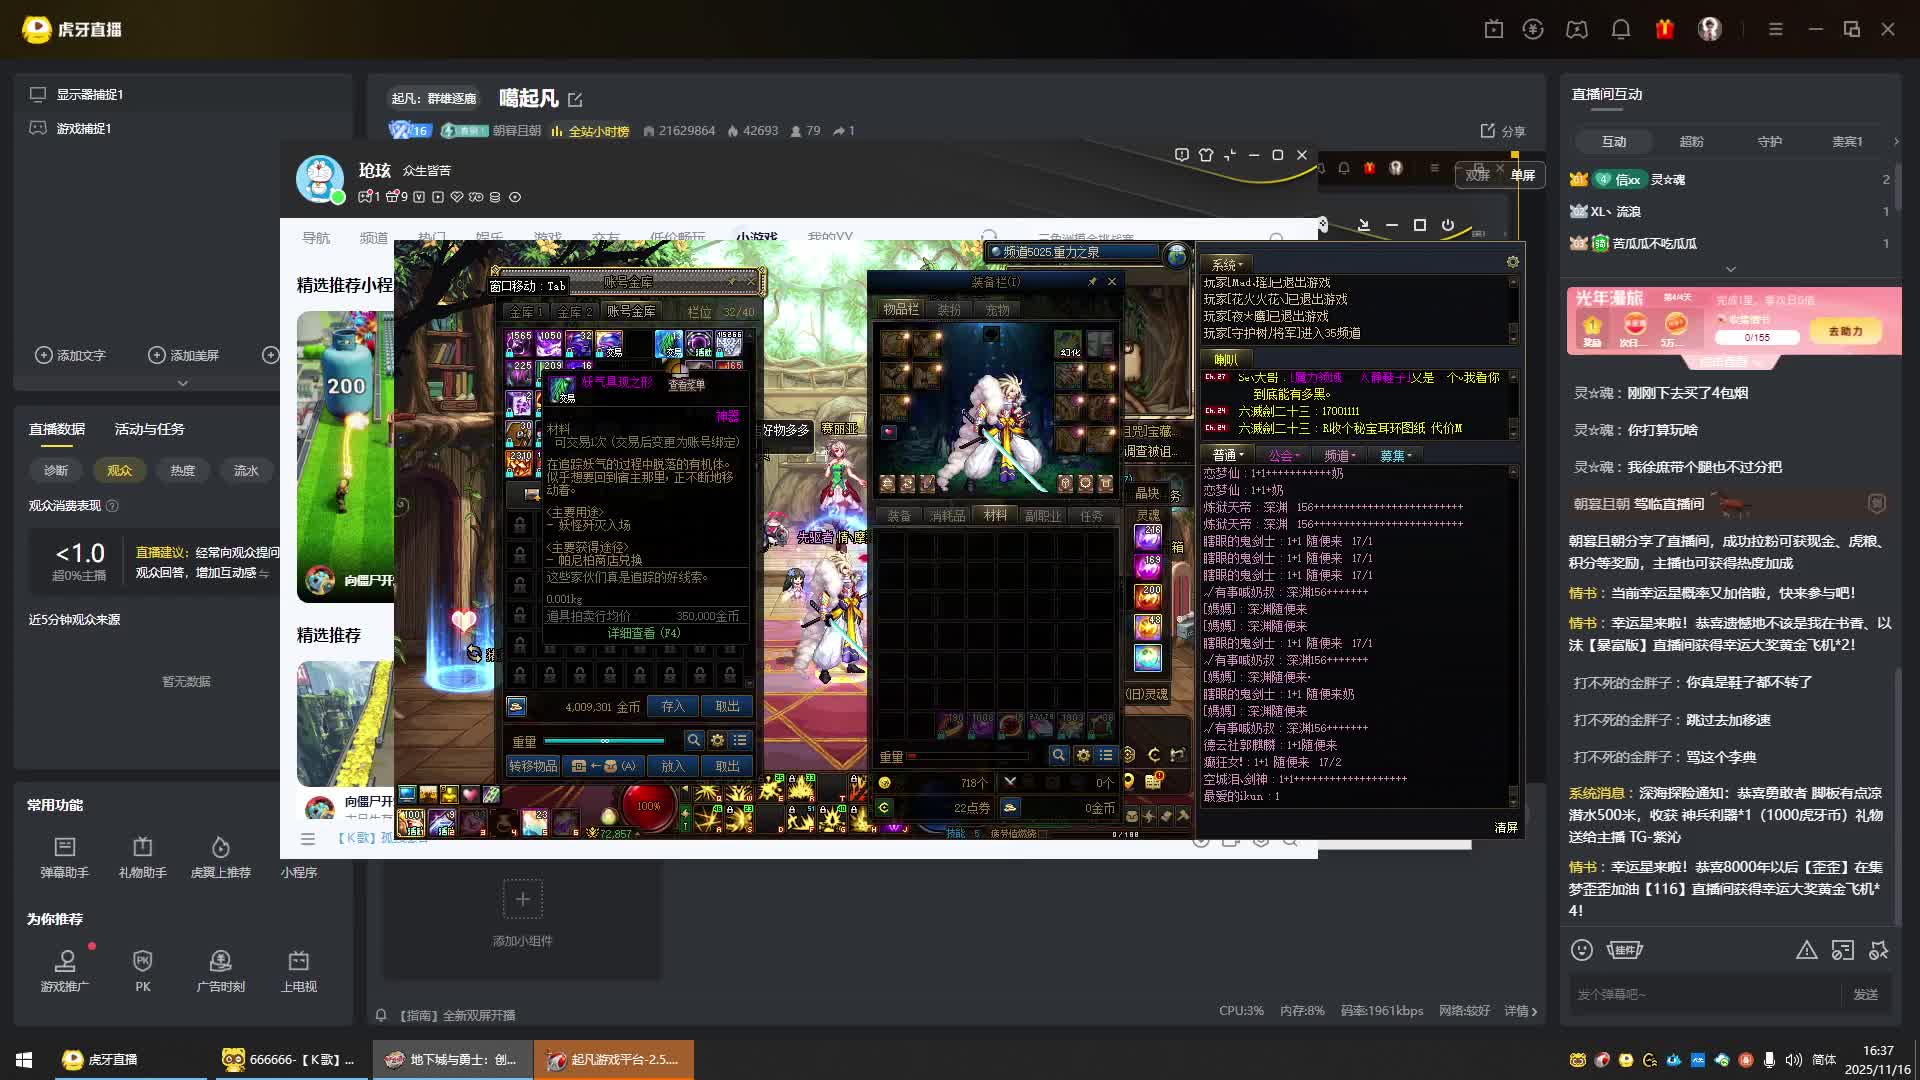Switch to 单屏 single screen mode
The width and height of the screenshot is (1920, 1080).
[x=1522, y=175]
